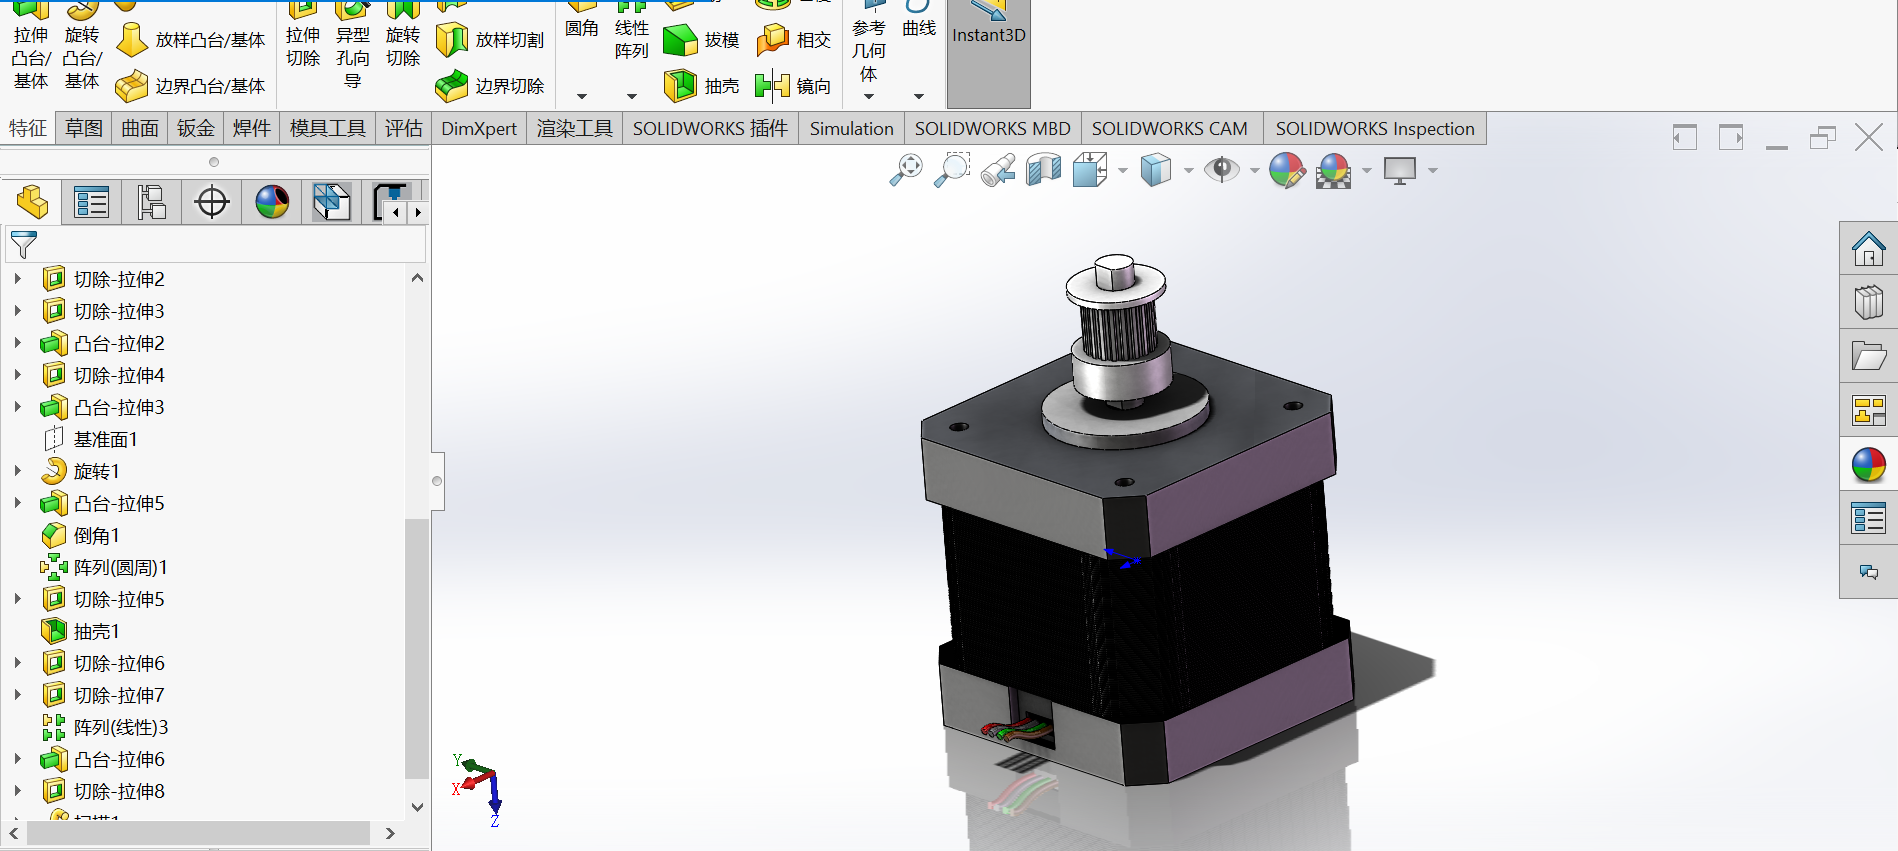Switch to the 草图 (Sketch) tab

tap(84, 128)
